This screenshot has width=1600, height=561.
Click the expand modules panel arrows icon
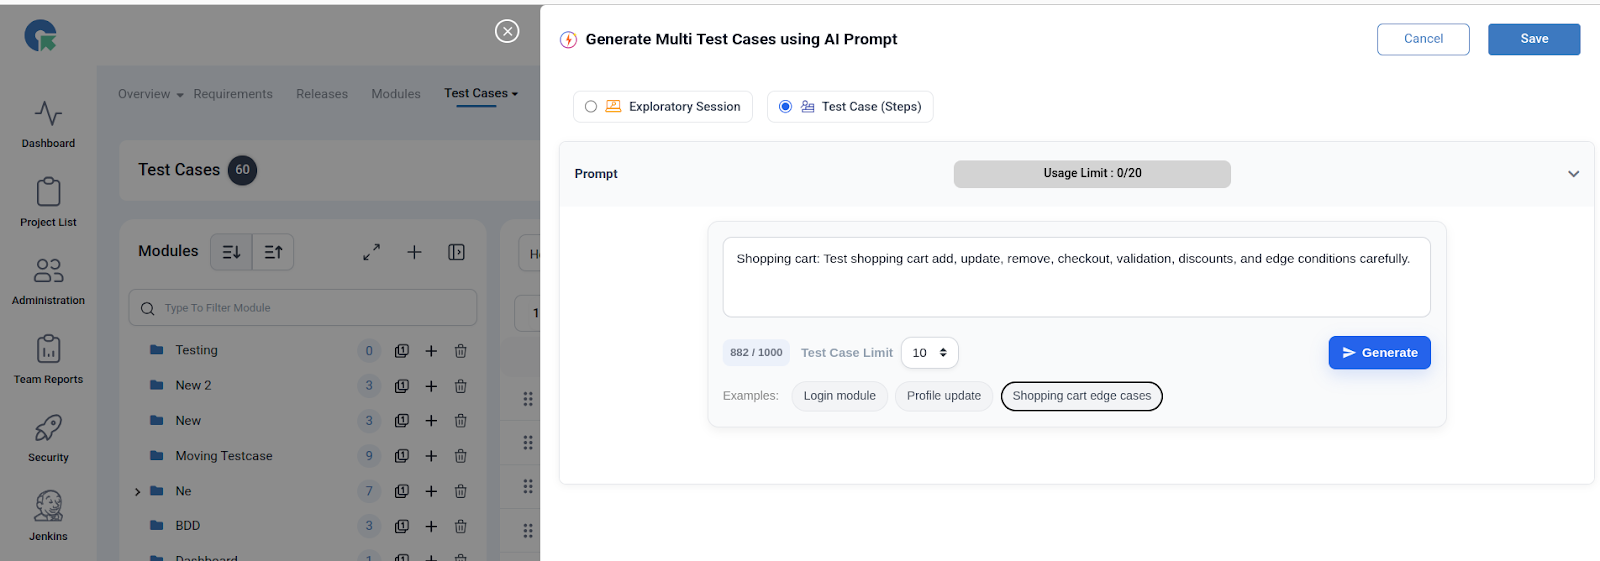click(x=371, y=252)
